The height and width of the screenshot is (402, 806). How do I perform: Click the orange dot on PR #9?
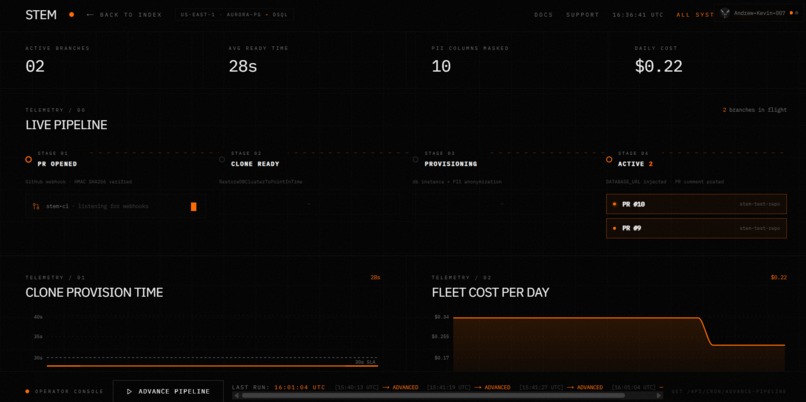click(614, 228)
